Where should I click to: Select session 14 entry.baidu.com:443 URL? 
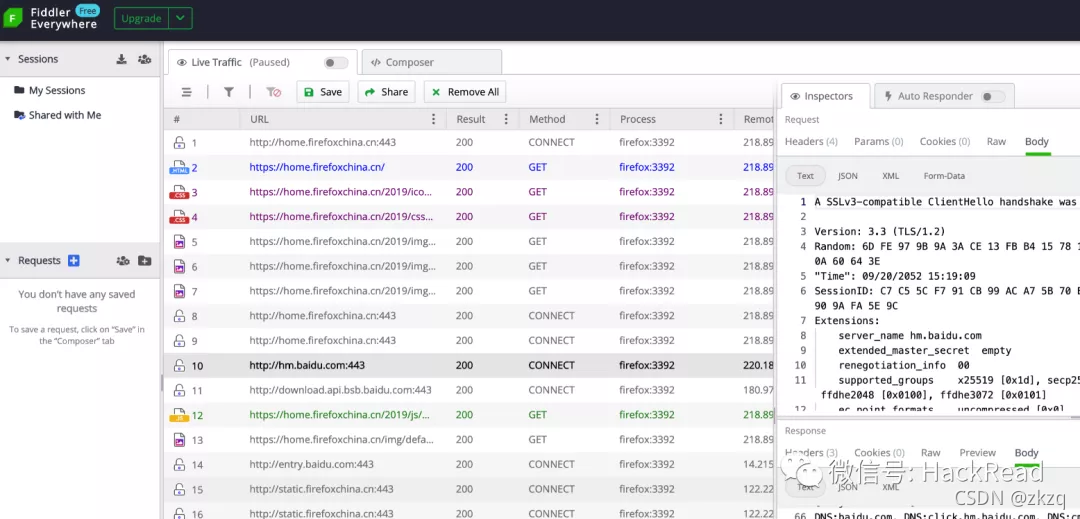pos(311,465)
